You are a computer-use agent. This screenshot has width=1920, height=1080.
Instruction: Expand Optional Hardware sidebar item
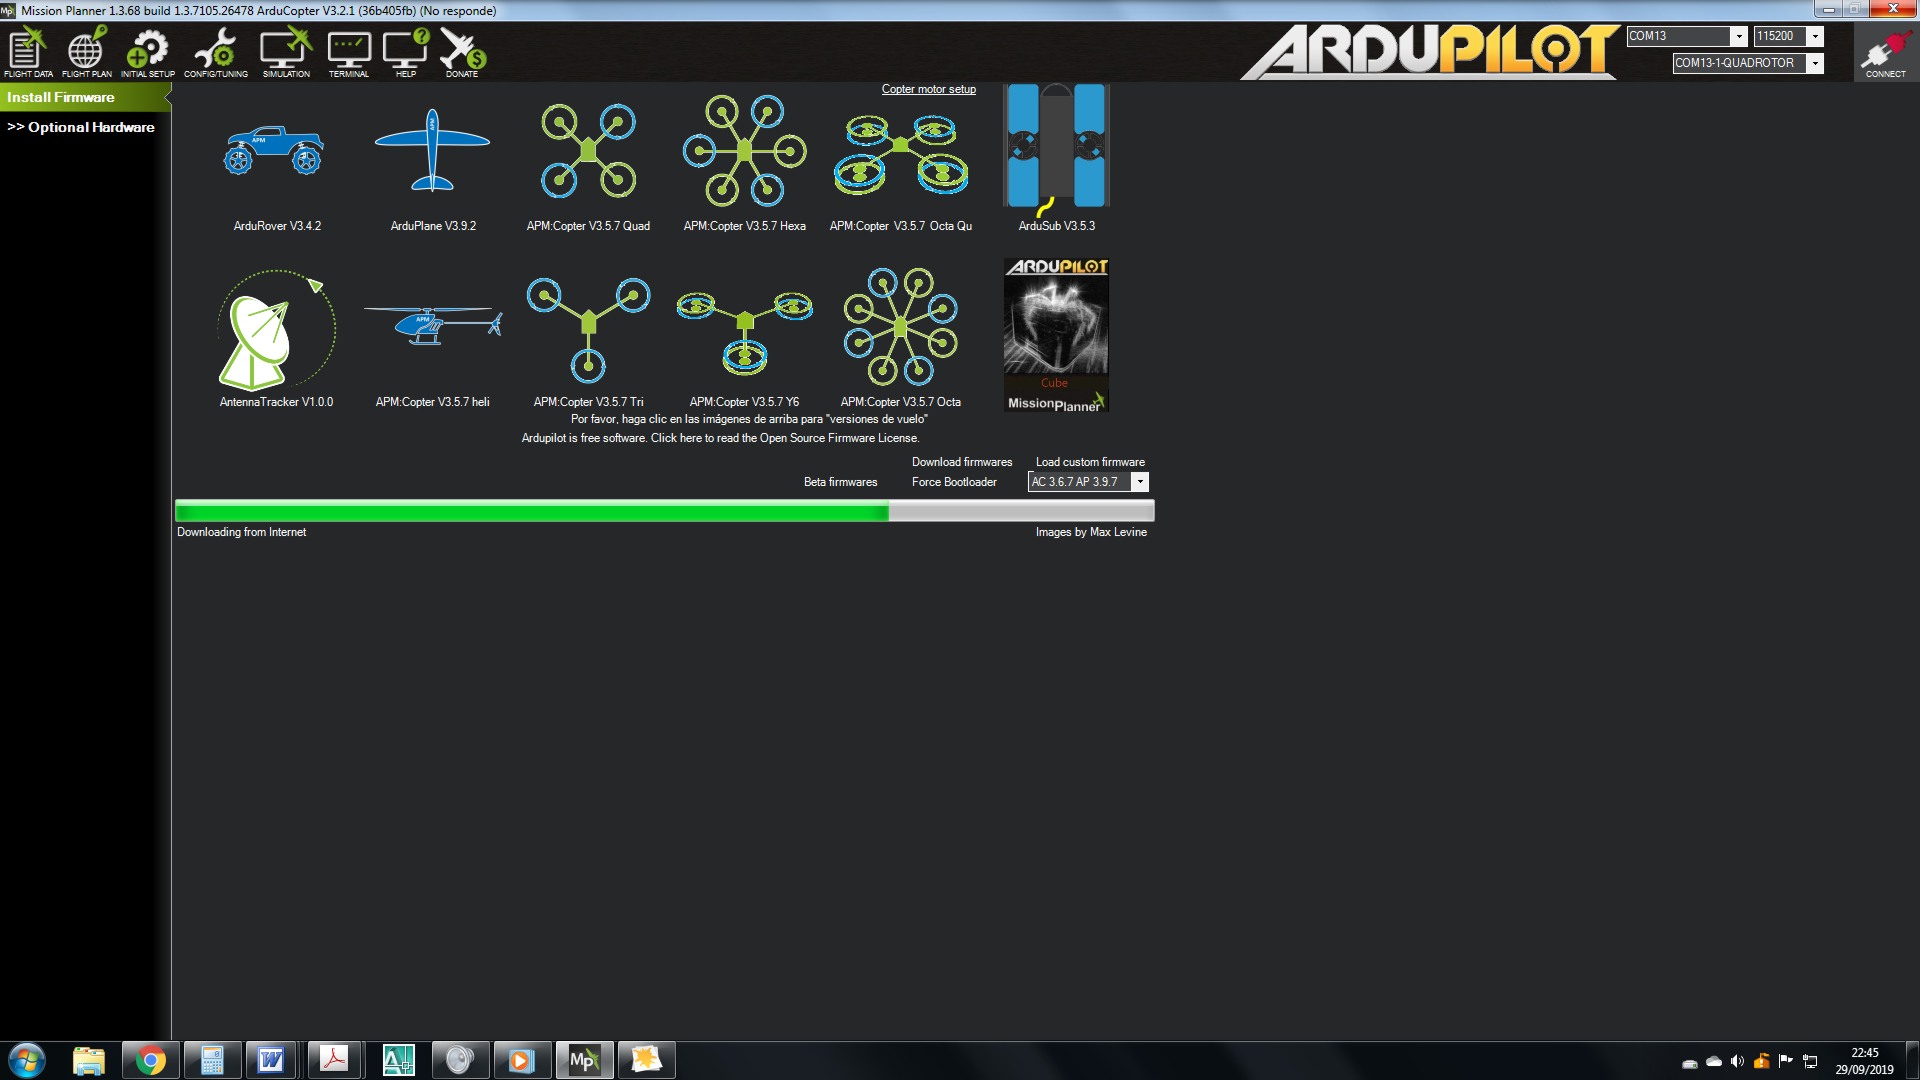(82, 127)
